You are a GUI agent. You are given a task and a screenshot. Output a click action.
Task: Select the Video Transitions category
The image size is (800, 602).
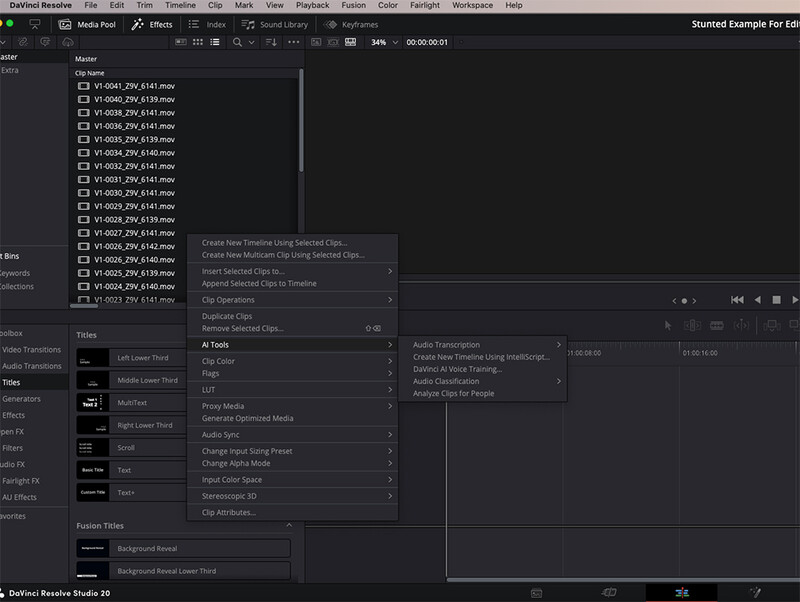[x=31, y=349]
